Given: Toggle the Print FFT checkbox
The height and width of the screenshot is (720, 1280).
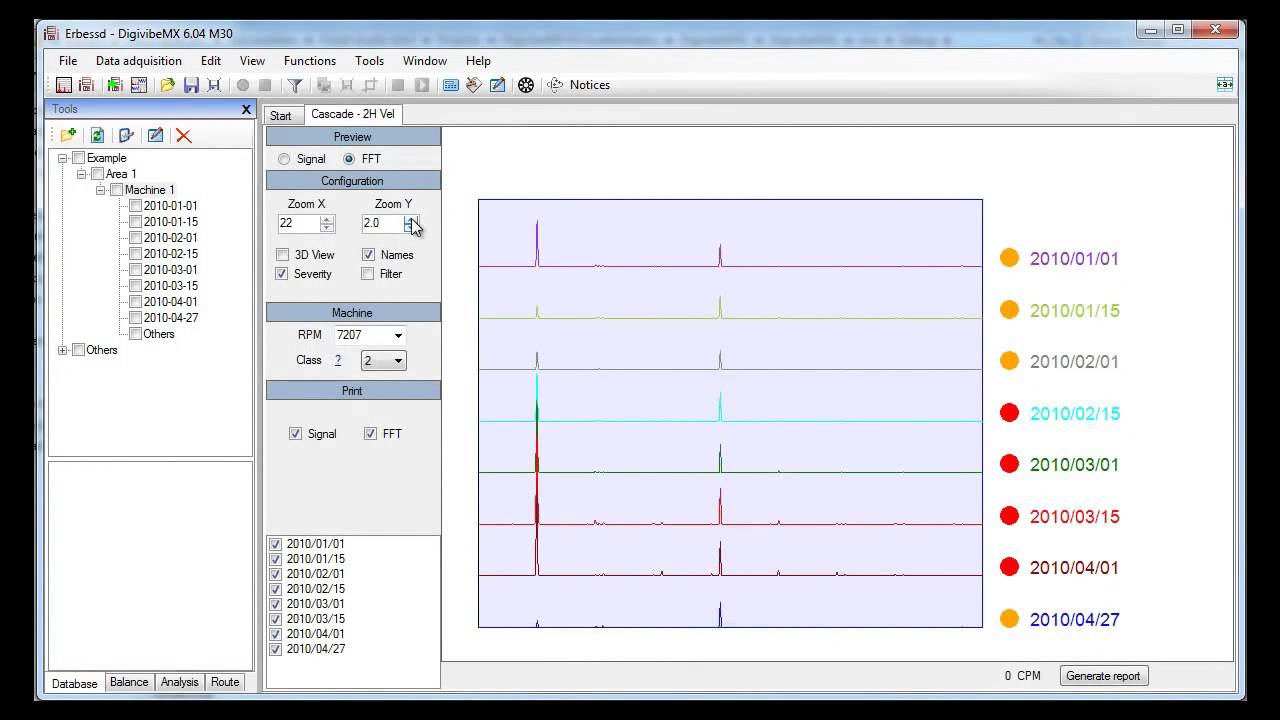Looking at the screenshot, I should pyautogui.click(x=371, y=434).
